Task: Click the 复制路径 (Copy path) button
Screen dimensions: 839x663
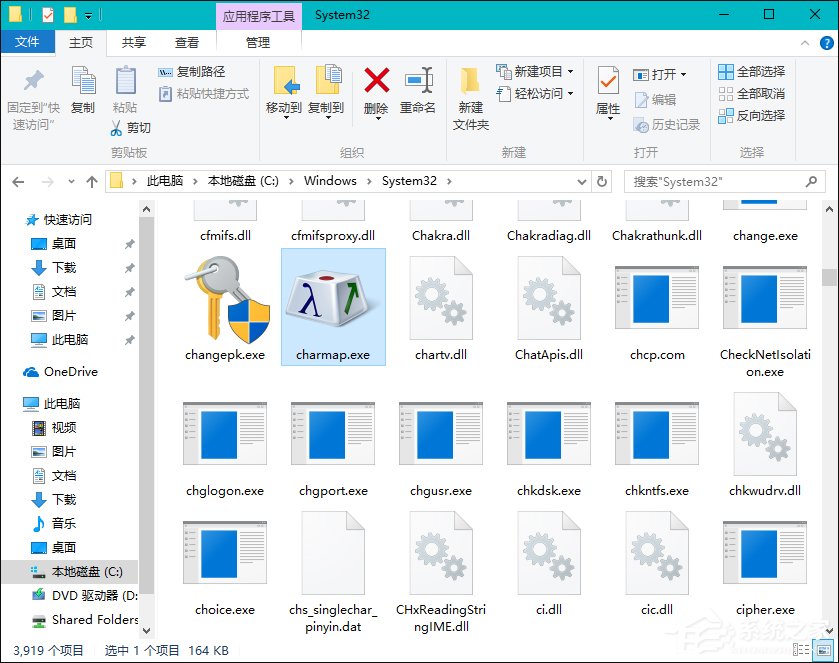Action: (189, 73)
